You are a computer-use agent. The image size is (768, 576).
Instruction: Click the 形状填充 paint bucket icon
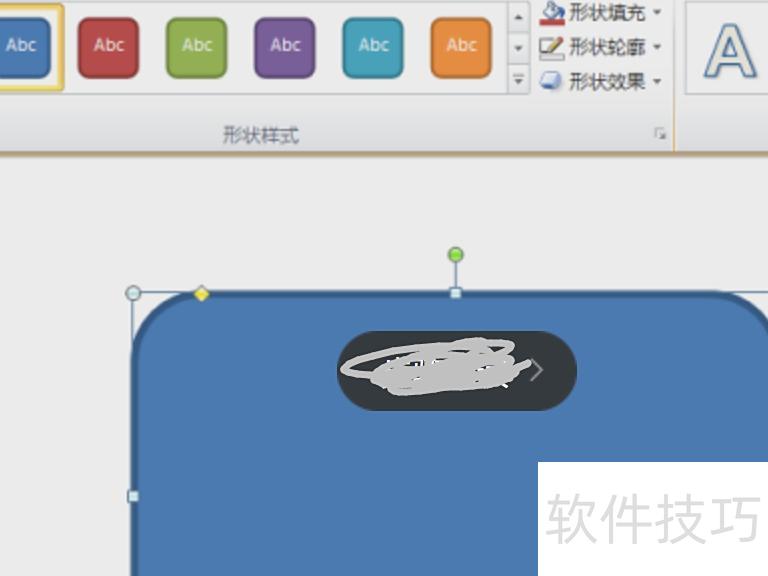tap(552, 13)
